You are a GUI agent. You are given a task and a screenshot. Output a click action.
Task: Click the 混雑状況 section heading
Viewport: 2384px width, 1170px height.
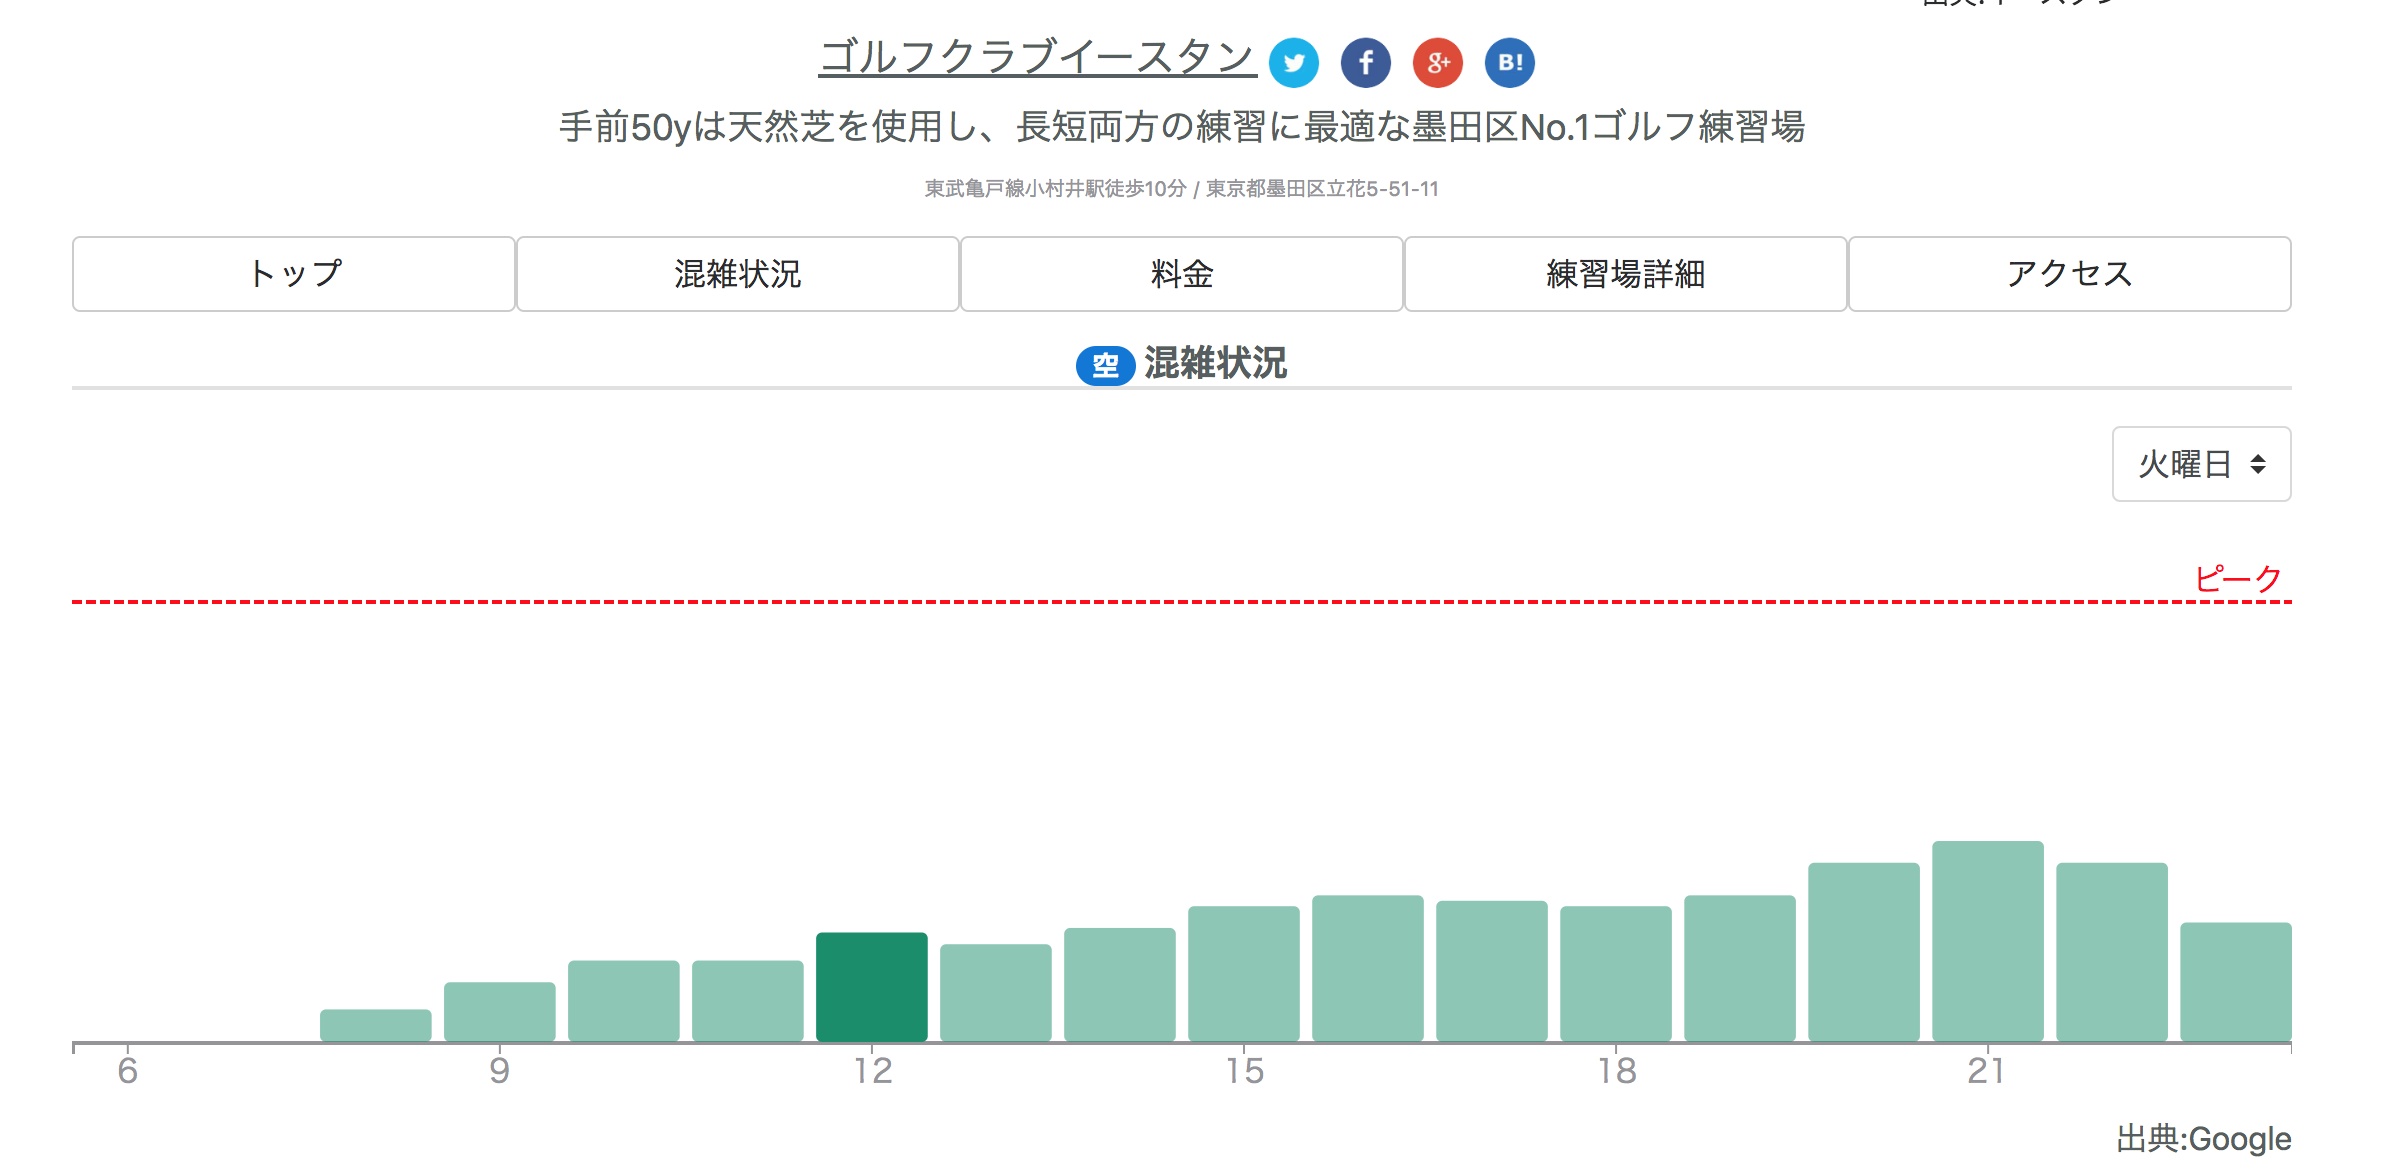1215,364
